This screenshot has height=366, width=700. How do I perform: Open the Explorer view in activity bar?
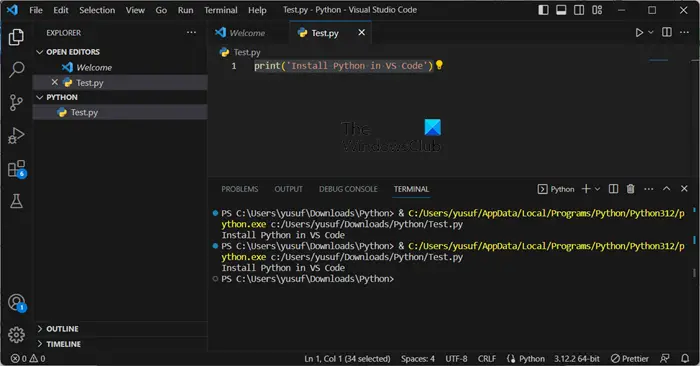tap(16, 37)
